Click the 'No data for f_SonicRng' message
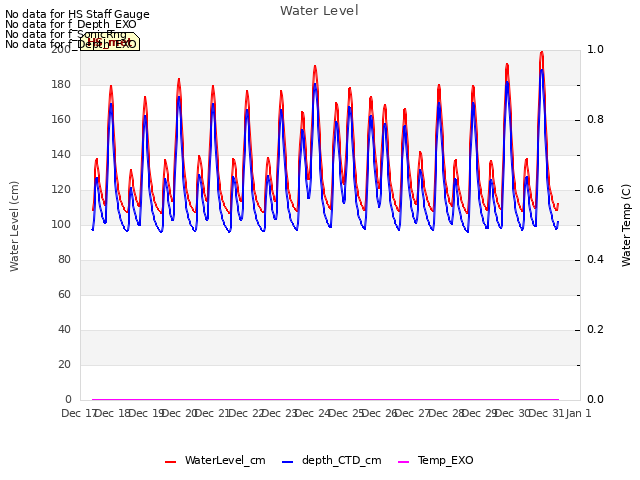 [66, 34]
